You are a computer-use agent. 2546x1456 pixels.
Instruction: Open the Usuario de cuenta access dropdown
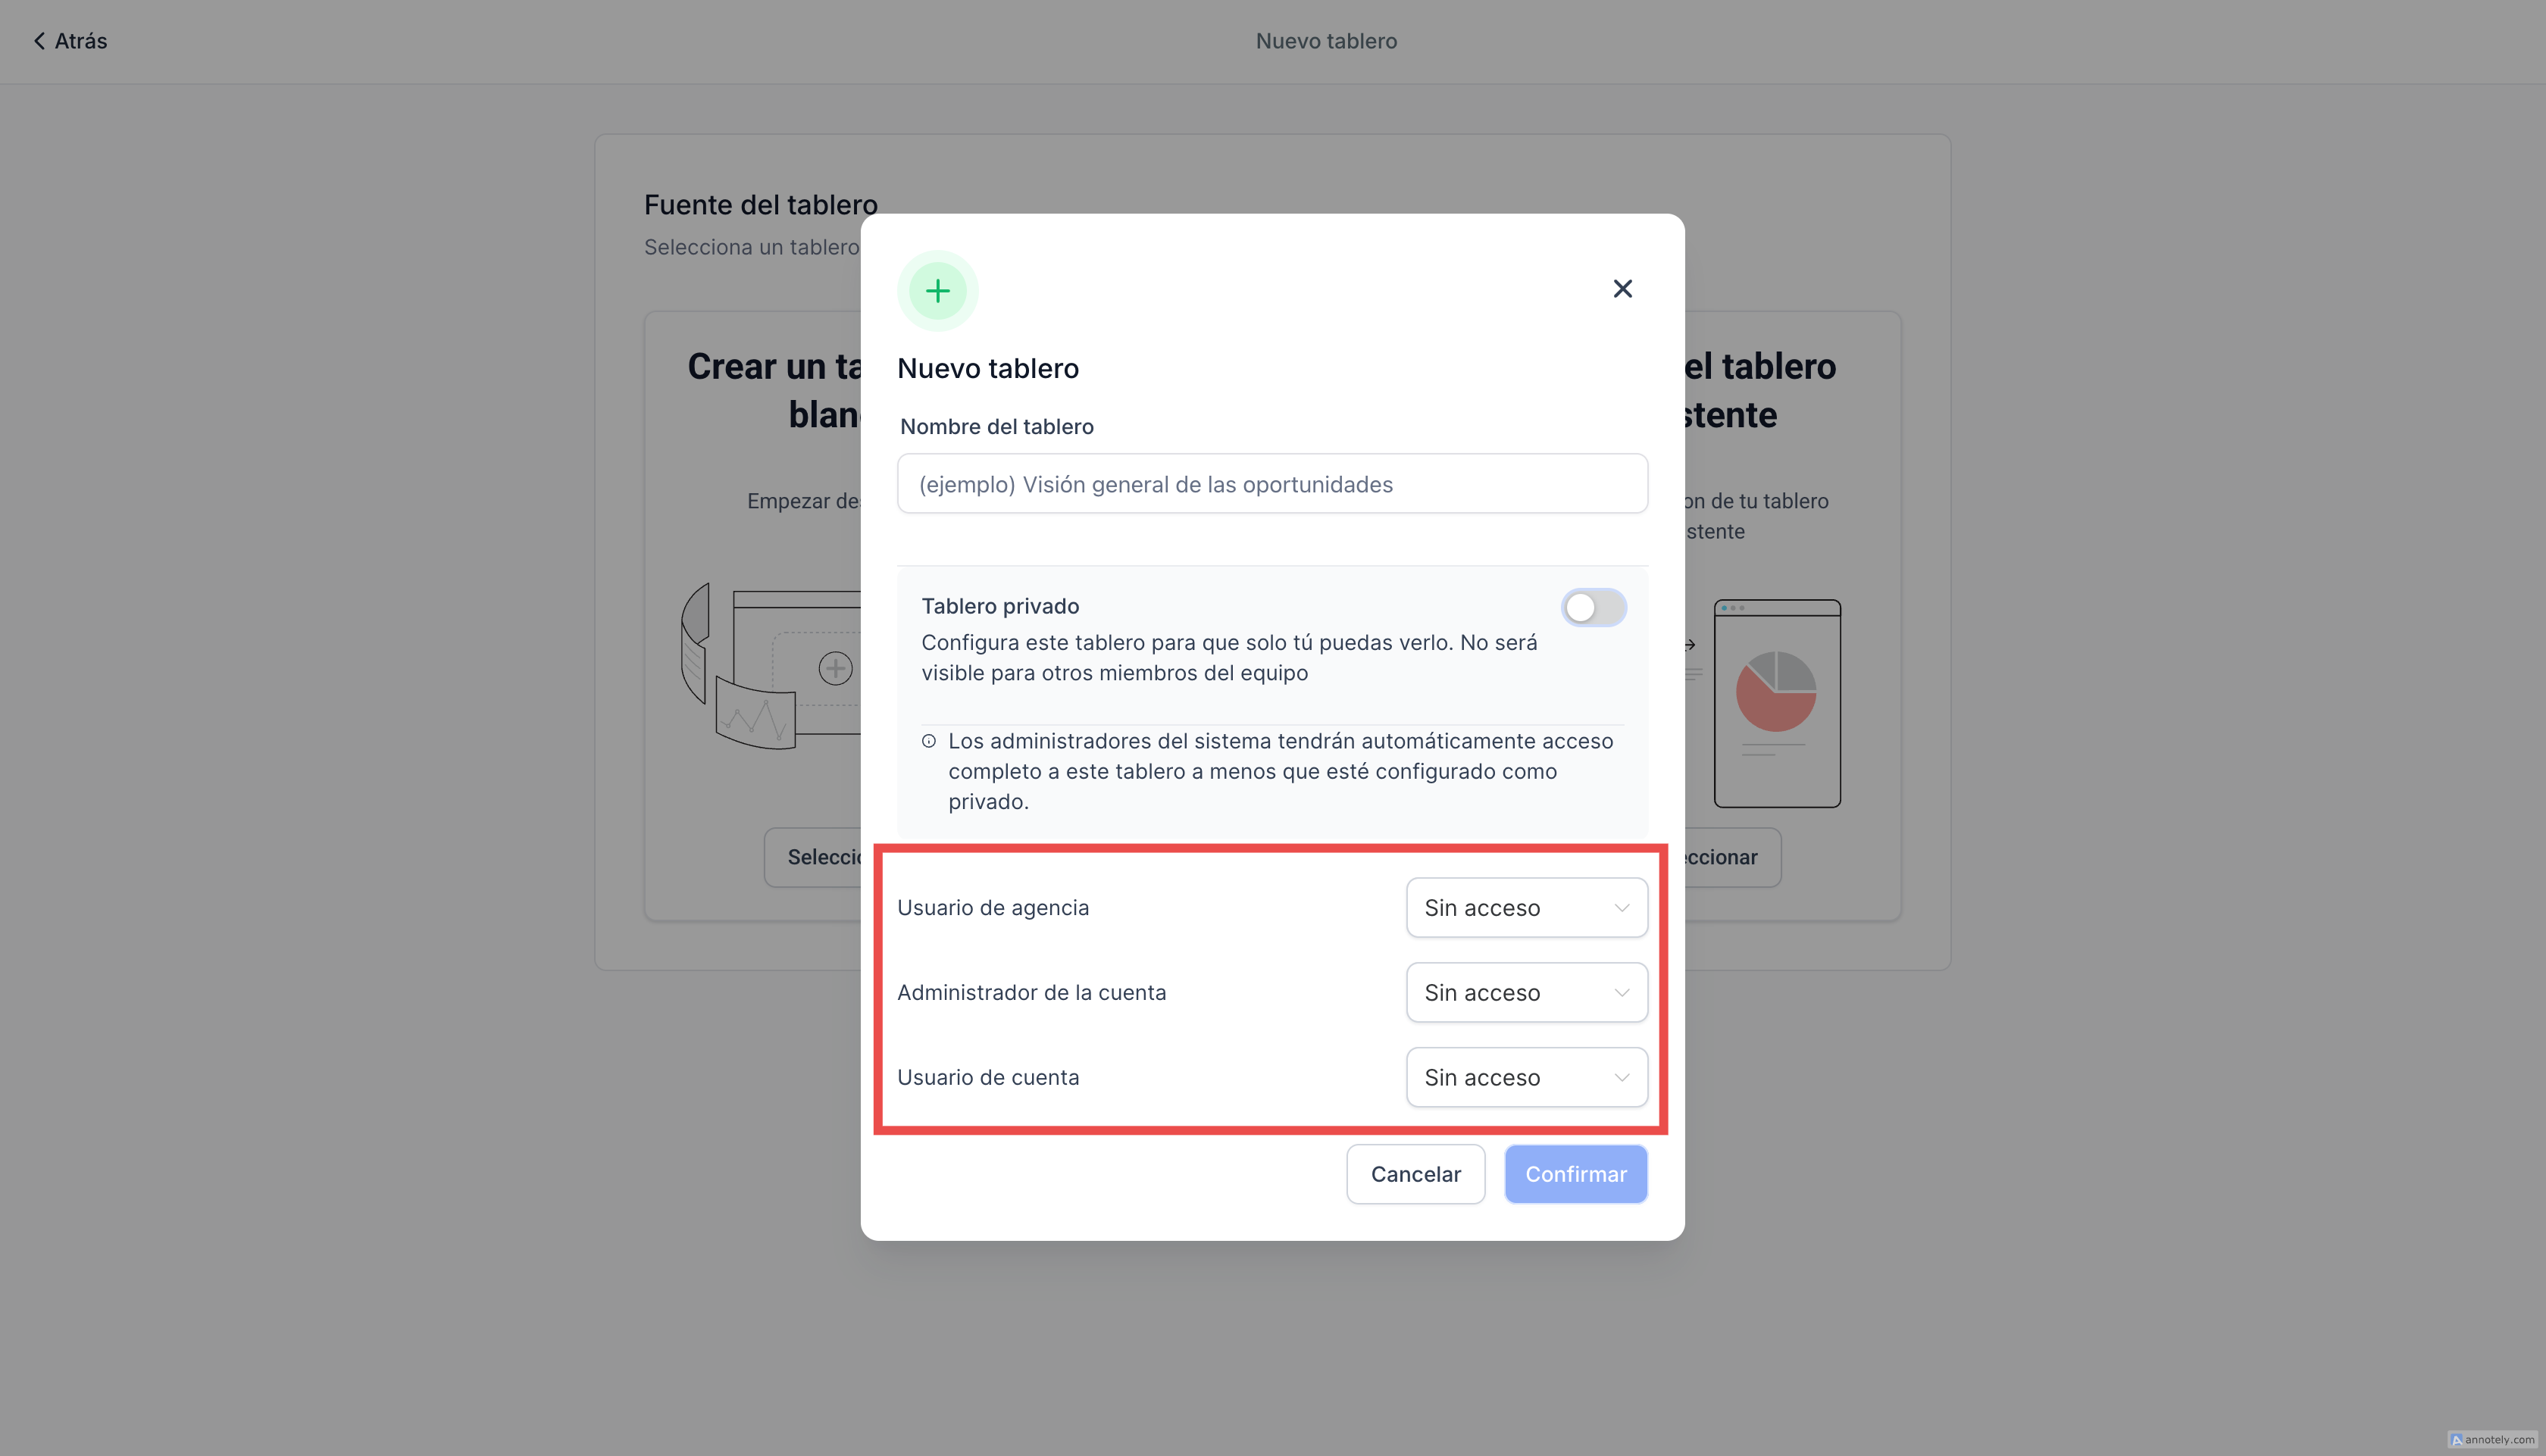(1526, 1078)
